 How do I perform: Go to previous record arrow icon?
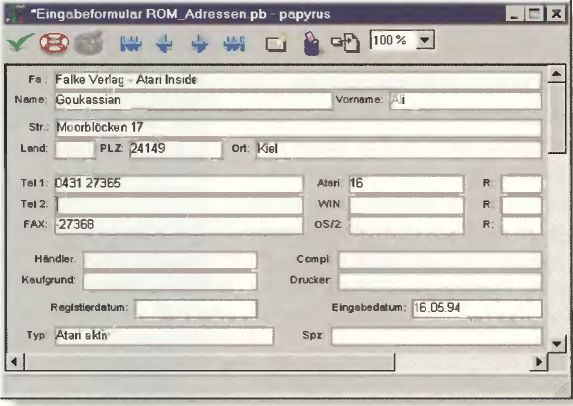pos(164,43)
